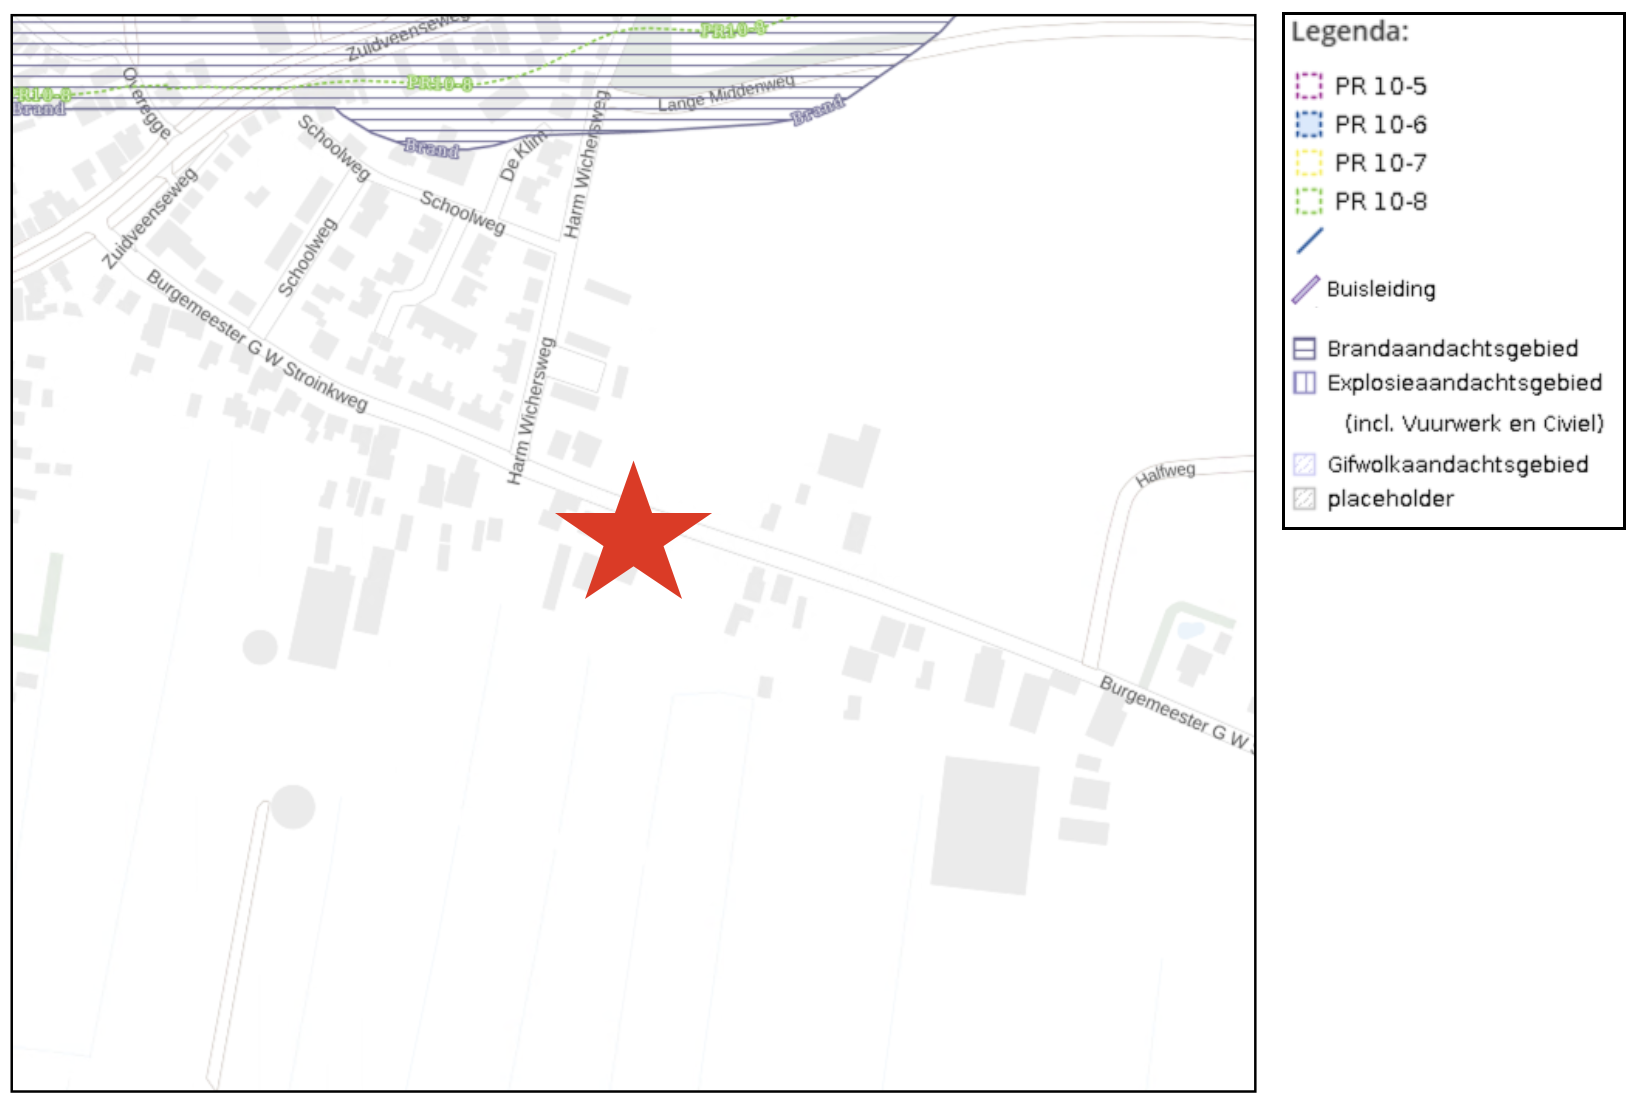Click the Buisleiding purple line symbol

1306,290
